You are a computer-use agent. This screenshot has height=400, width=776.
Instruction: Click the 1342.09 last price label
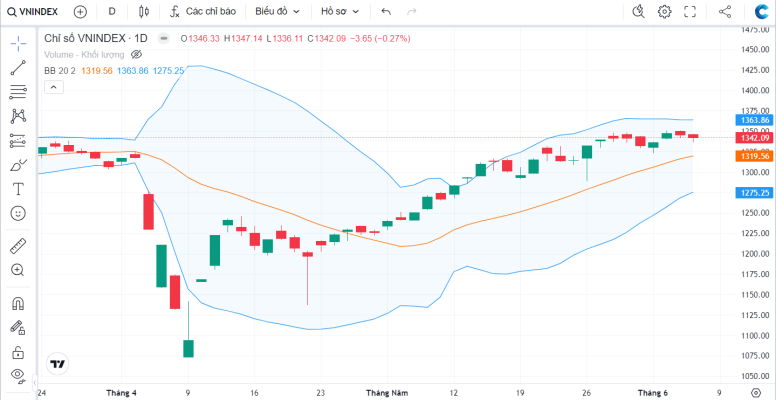point(755,138)
